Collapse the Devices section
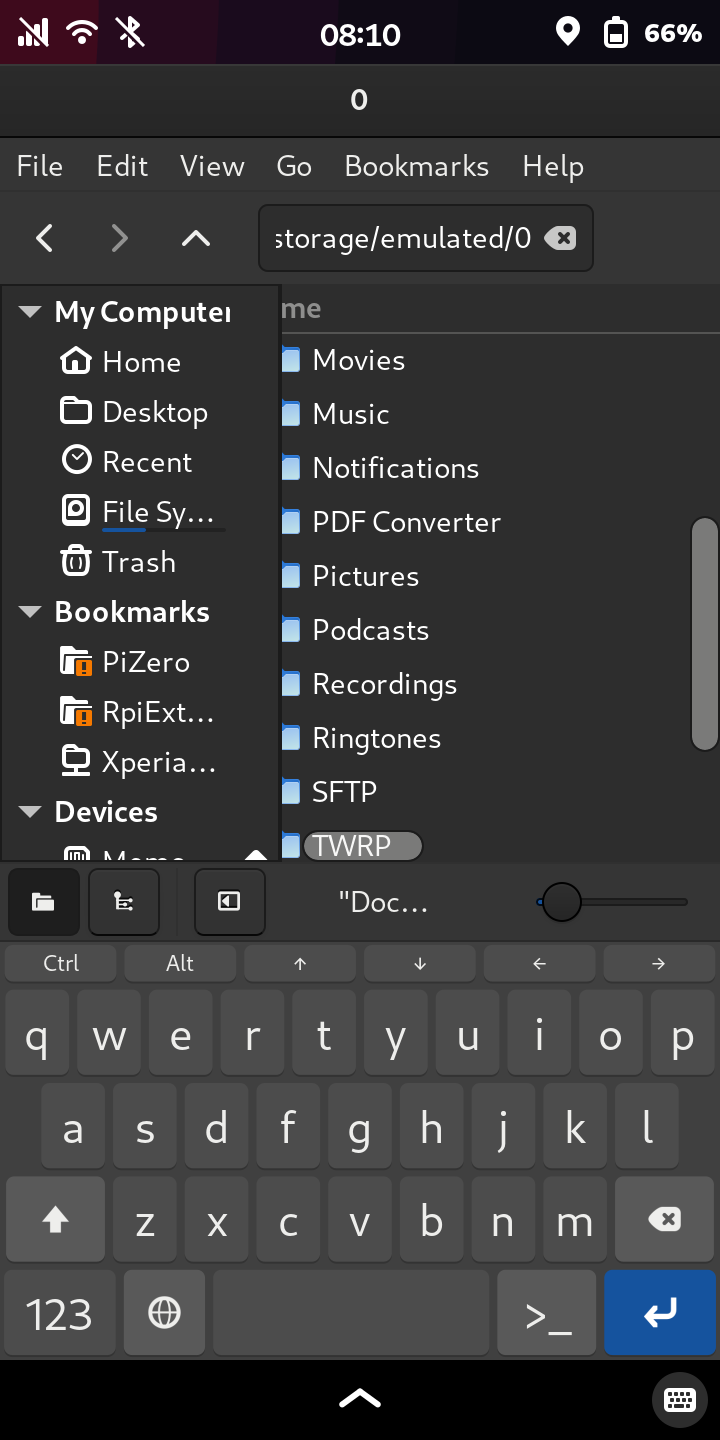Screen dimensions: 720x1440 click(30, 812)
